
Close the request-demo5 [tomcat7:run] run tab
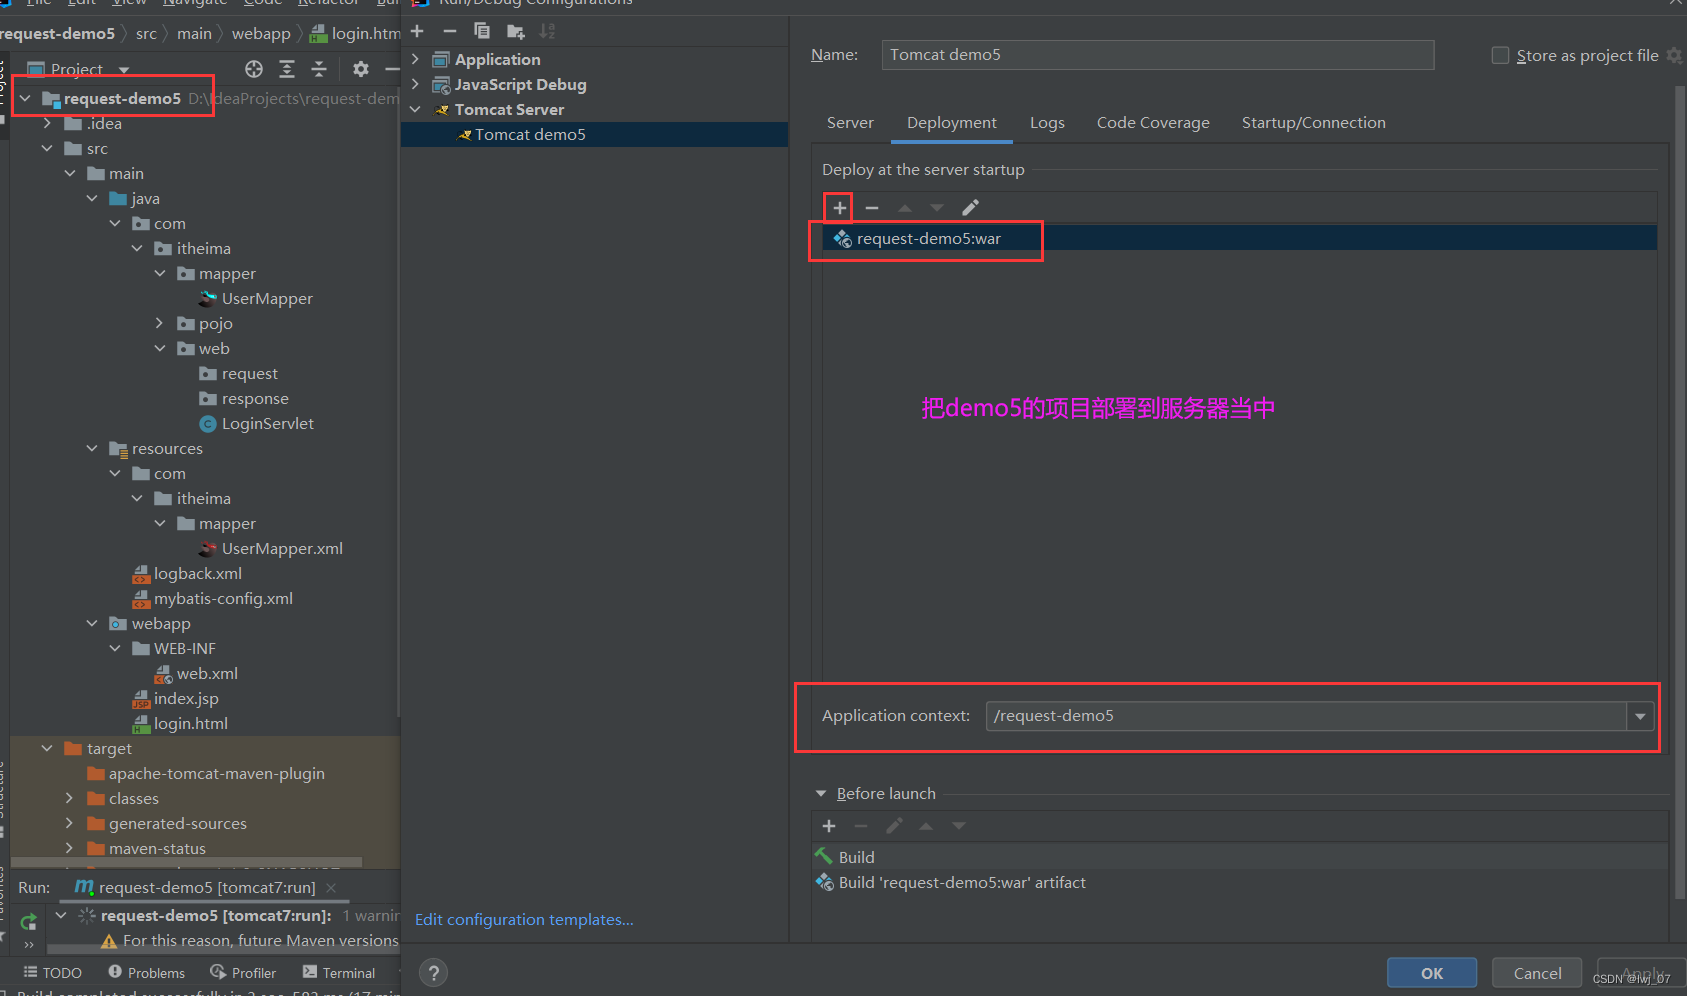pos(331,887)
